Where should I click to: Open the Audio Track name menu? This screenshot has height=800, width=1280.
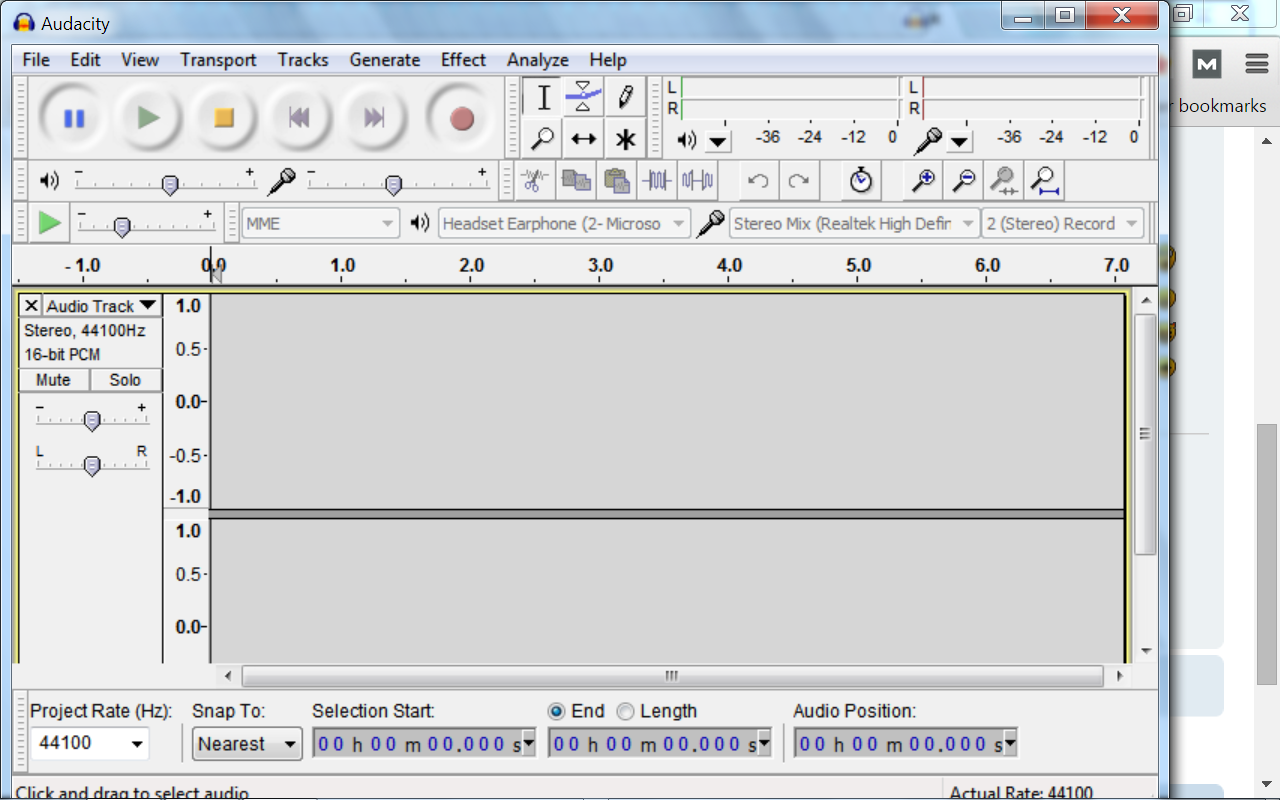(x=102, y=306)
